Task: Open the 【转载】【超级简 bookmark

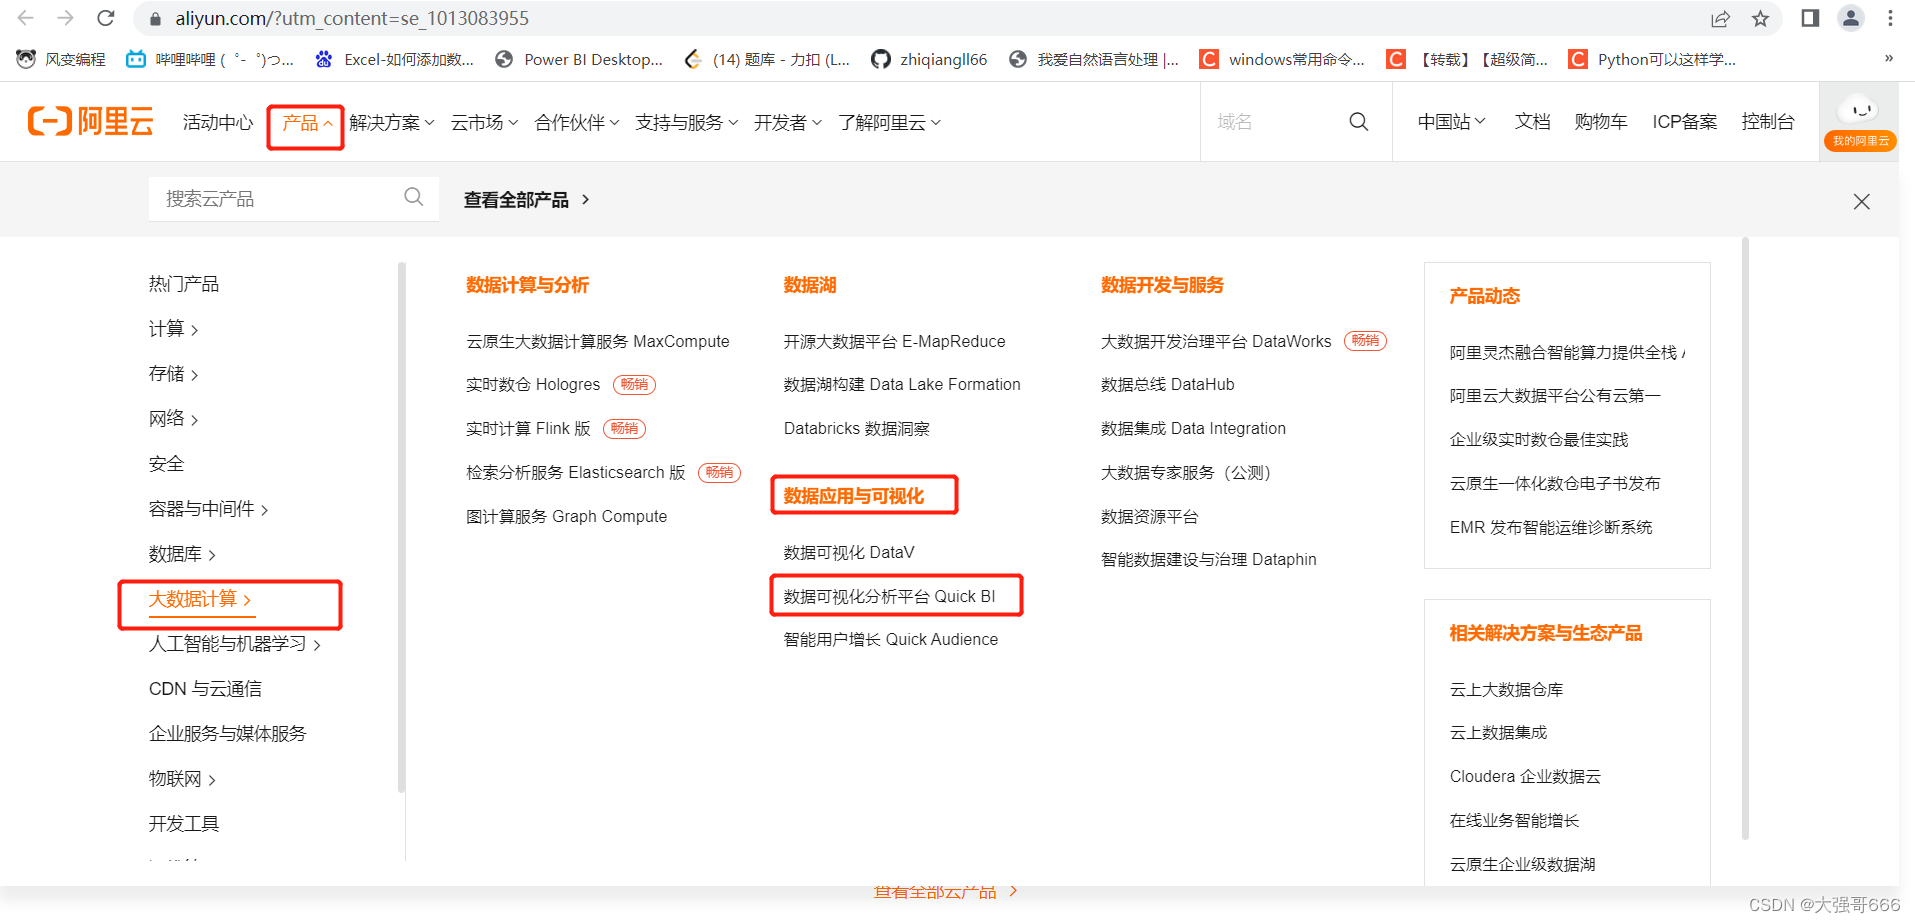Action: pyautogui.click(x=1467, y=59)
